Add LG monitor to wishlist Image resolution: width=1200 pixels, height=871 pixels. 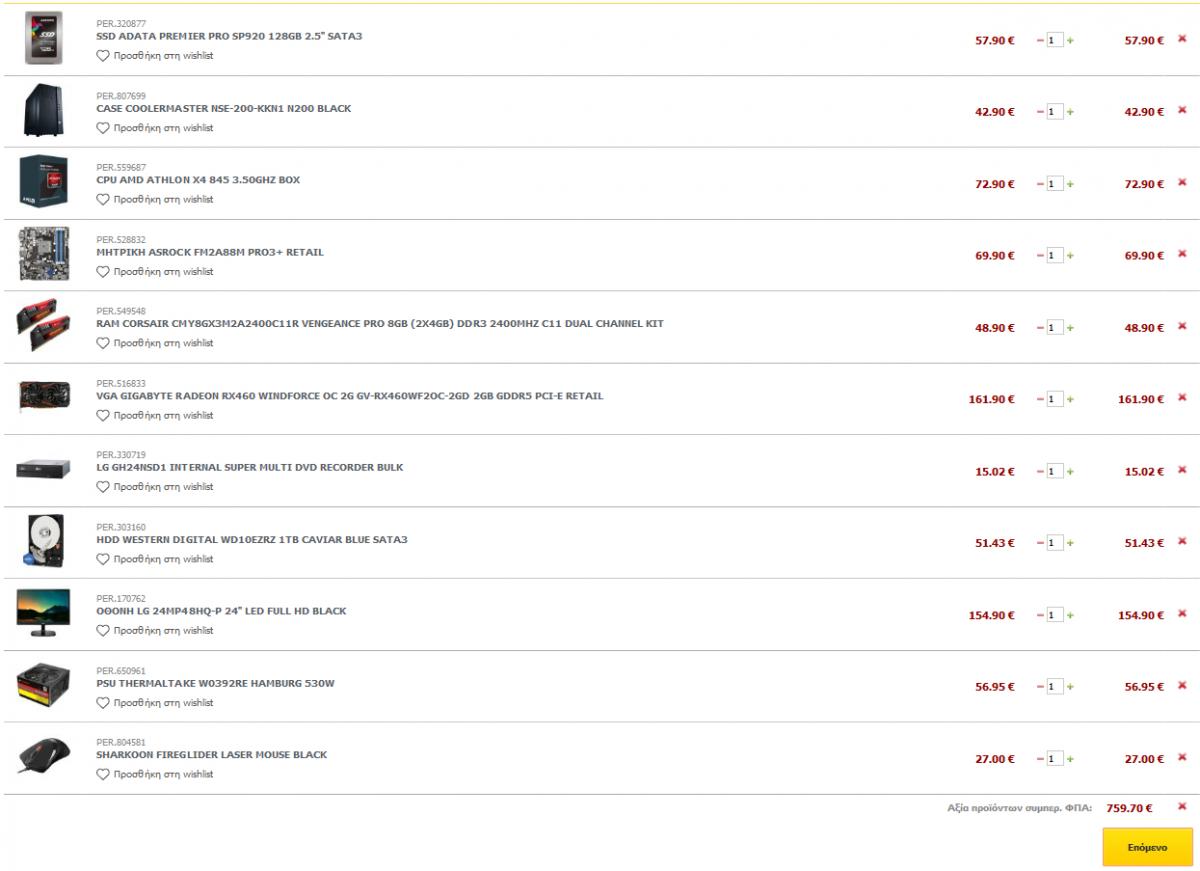click(x=155, y=631)
